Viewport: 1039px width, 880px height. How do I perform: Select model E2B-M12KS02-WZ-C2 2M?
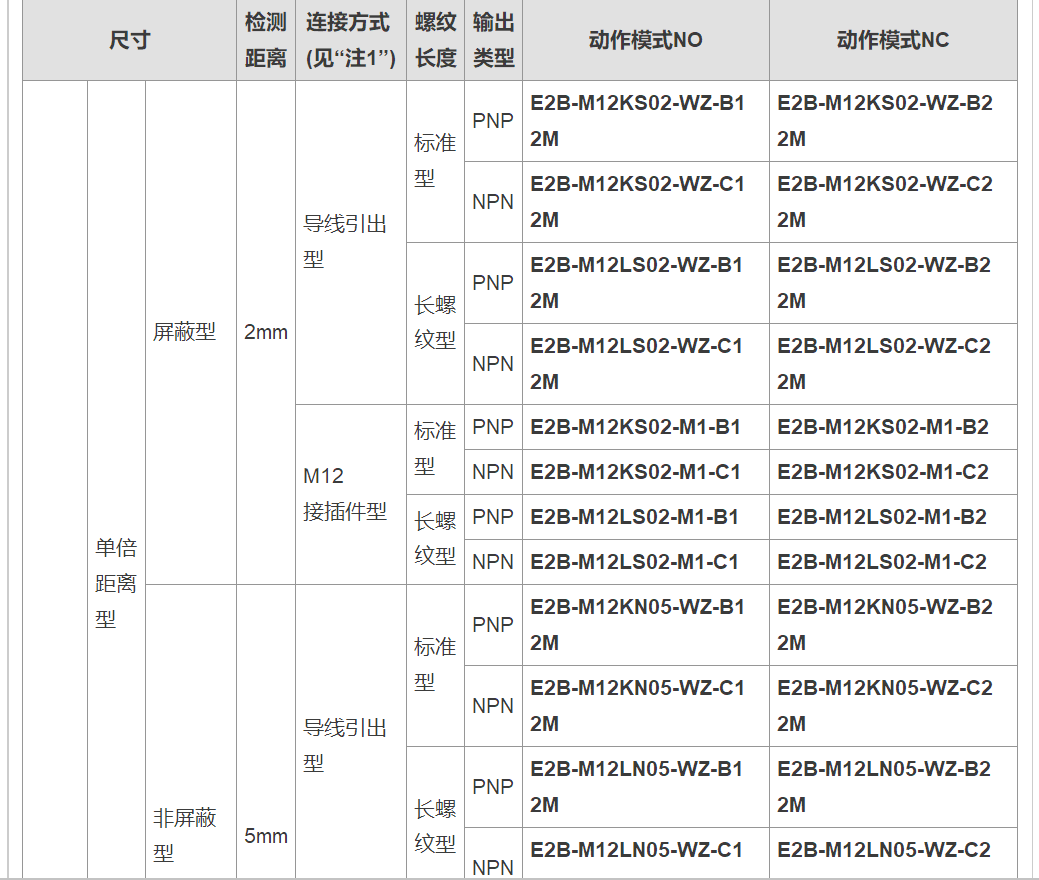pyautogui.click(x=893, y=202)
